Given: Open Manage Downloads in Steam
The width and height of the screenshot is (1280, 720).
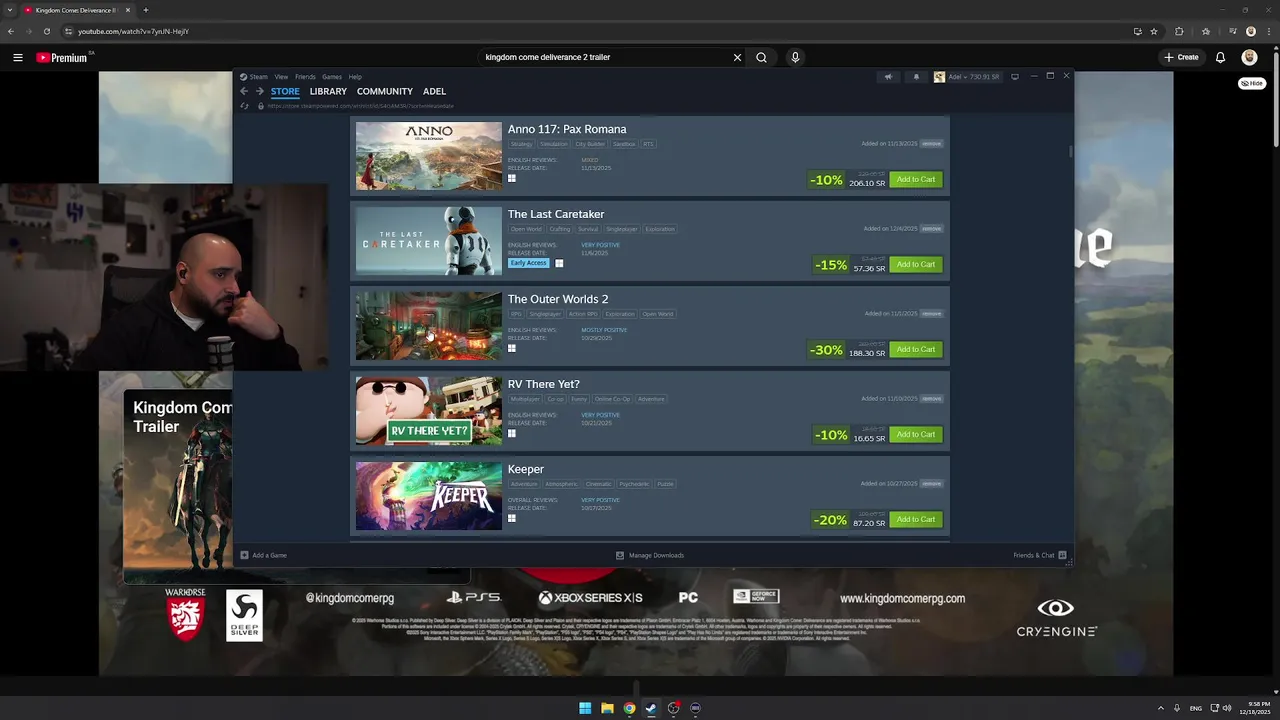Looking at the screenshot, I should coord(650,555).
